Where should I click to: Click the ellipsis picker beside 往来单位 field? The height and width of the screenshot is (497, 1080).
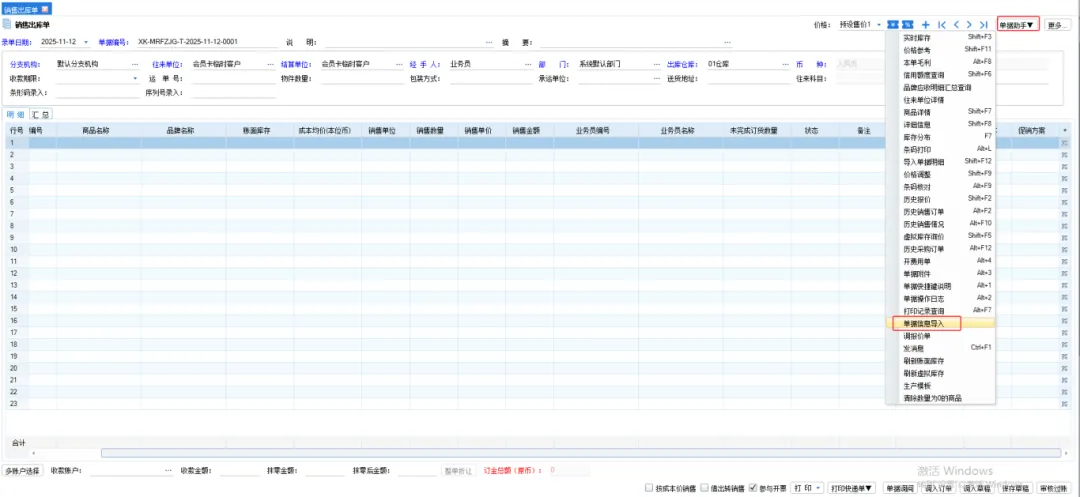pyautogui.click(x=270, y=64)
